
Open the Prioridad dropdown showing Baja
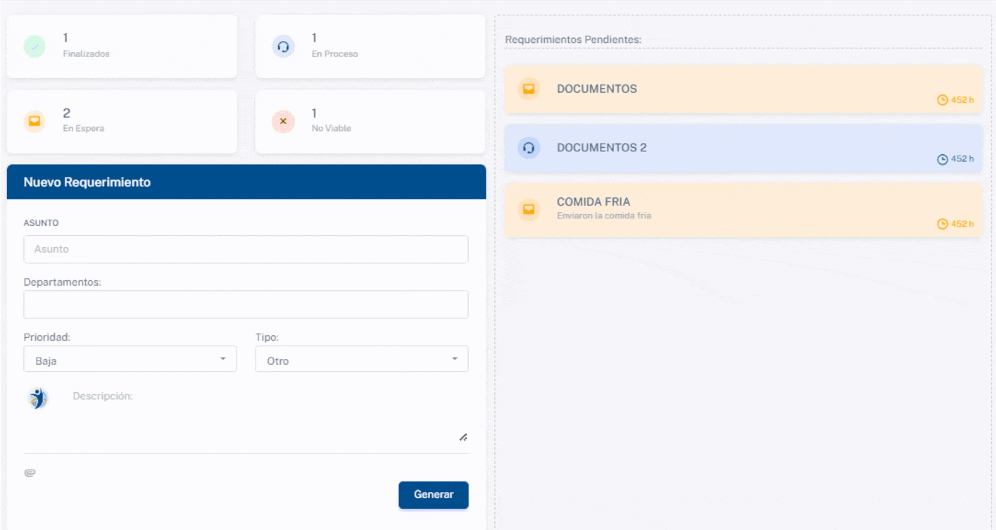pos(130,359)
